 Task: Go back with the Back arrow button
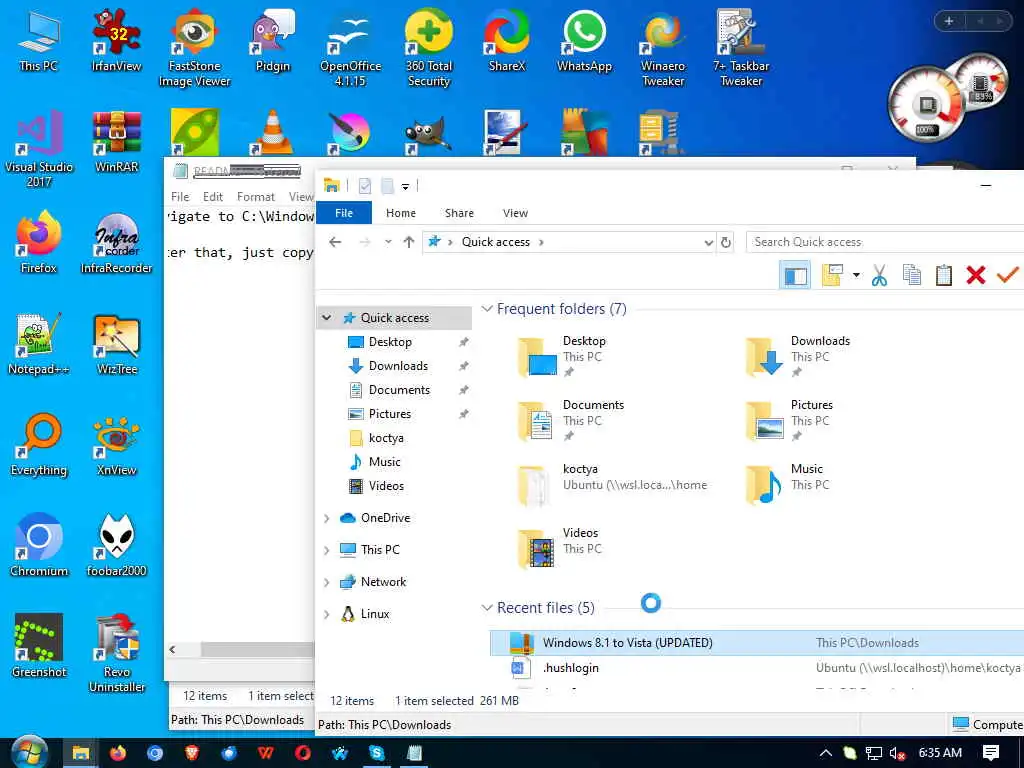tap(335, 242)
